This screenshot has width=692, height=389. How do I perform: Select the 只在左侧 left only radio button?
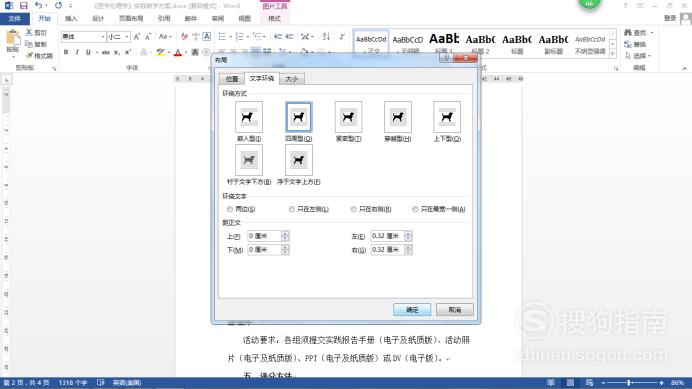[x=291, y=209]
